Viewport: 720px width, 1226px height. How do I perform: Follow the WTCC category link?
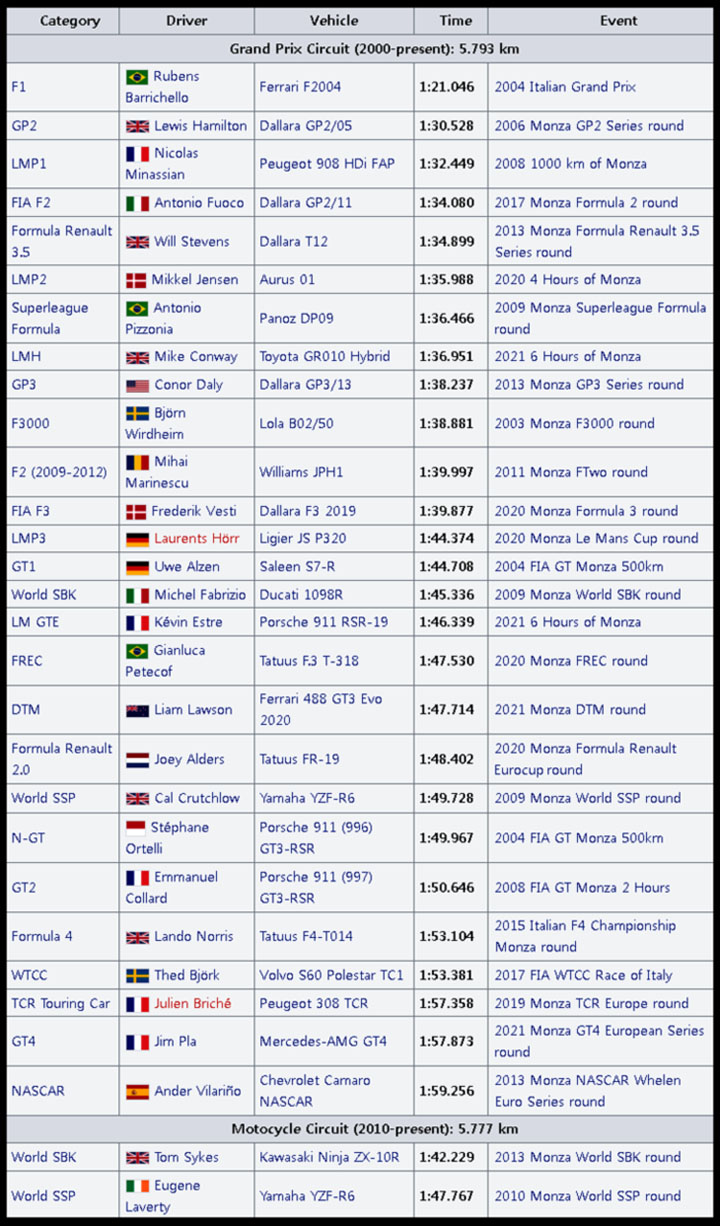point(30,976)
